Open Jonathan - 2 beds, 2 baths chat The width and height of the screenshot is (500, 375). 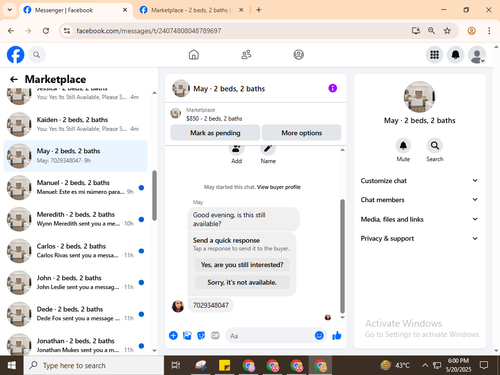click(x=75, y=345)
